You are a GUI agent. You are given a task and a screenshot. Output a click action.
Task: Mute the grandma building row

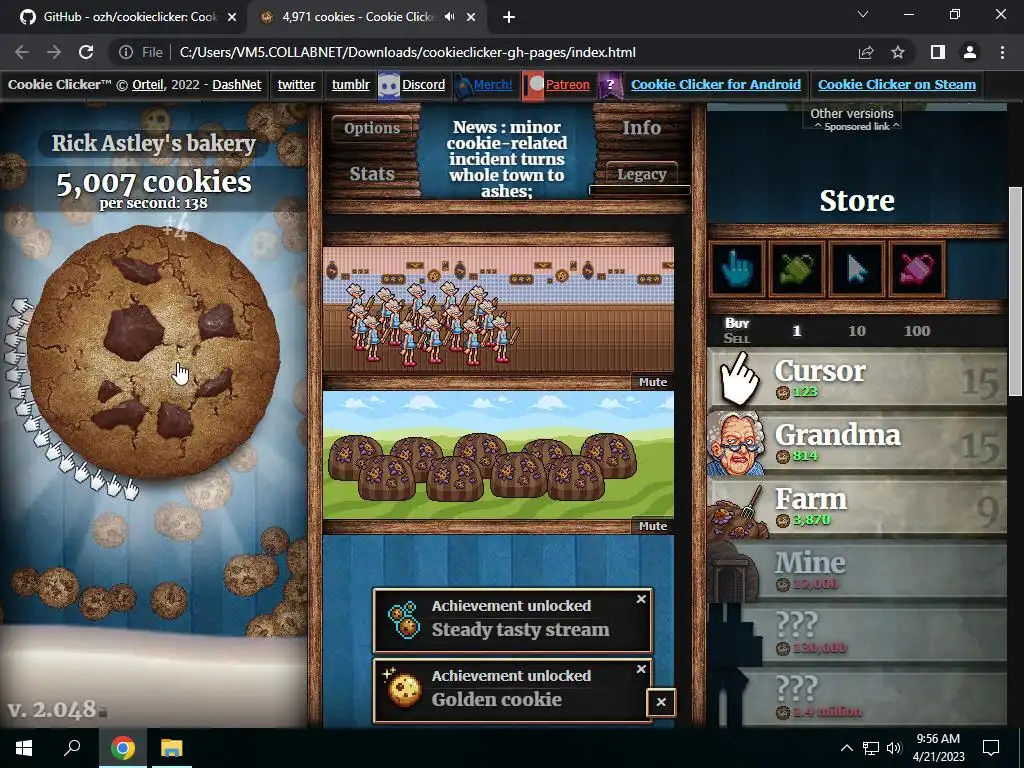(652, 382)
